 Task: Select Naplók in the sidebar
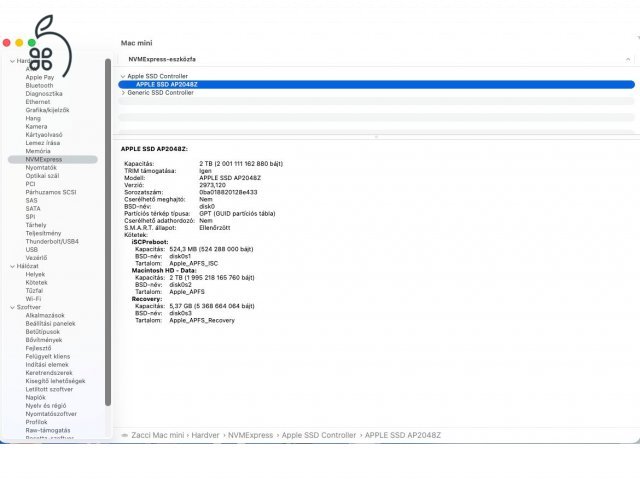coord(36,397)
